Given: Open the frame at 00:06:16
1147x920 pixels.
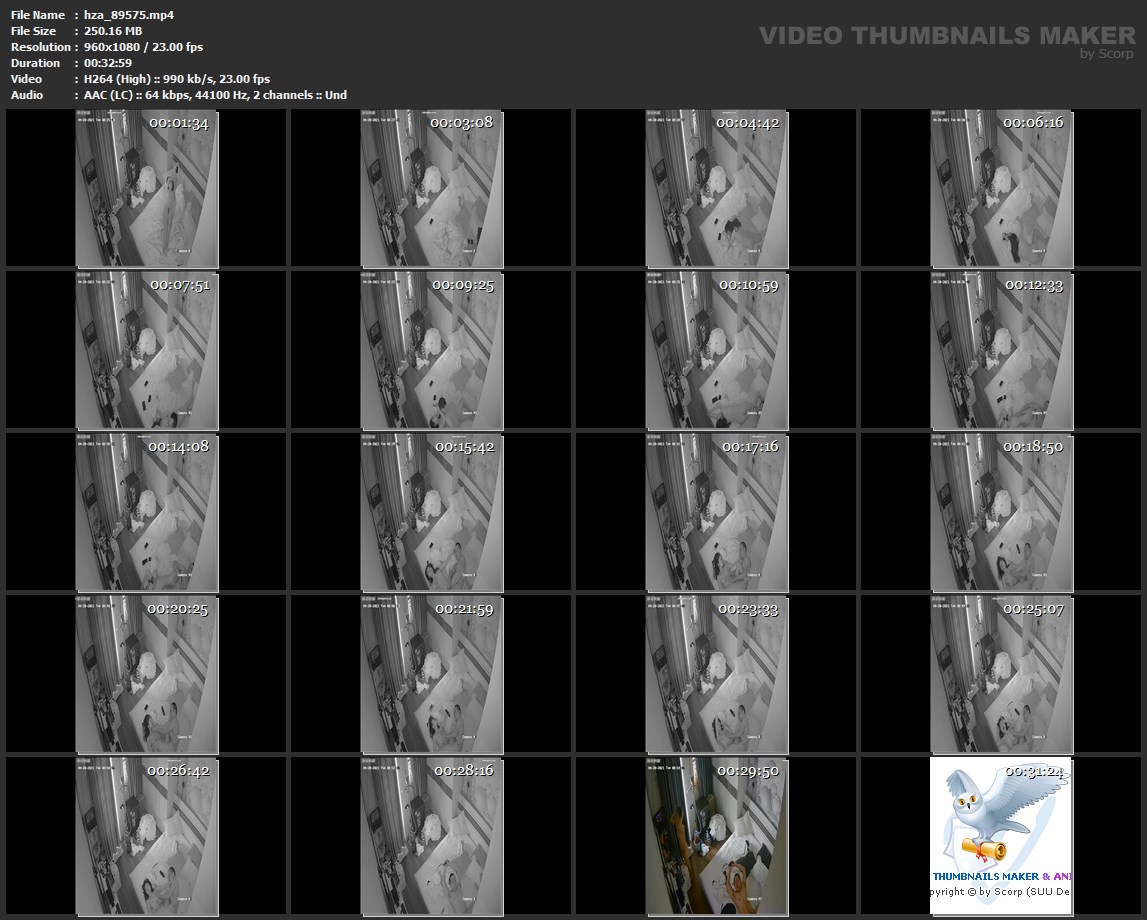Looking at the screenshot, I should tap(1001, 189).
